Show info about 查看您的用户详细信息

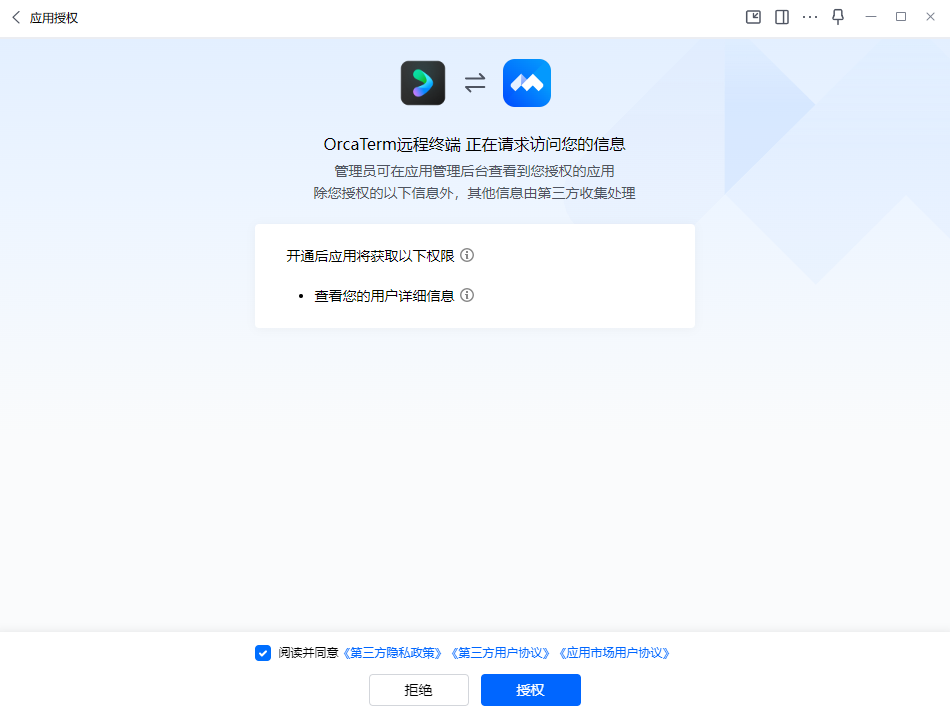(467, 295)
